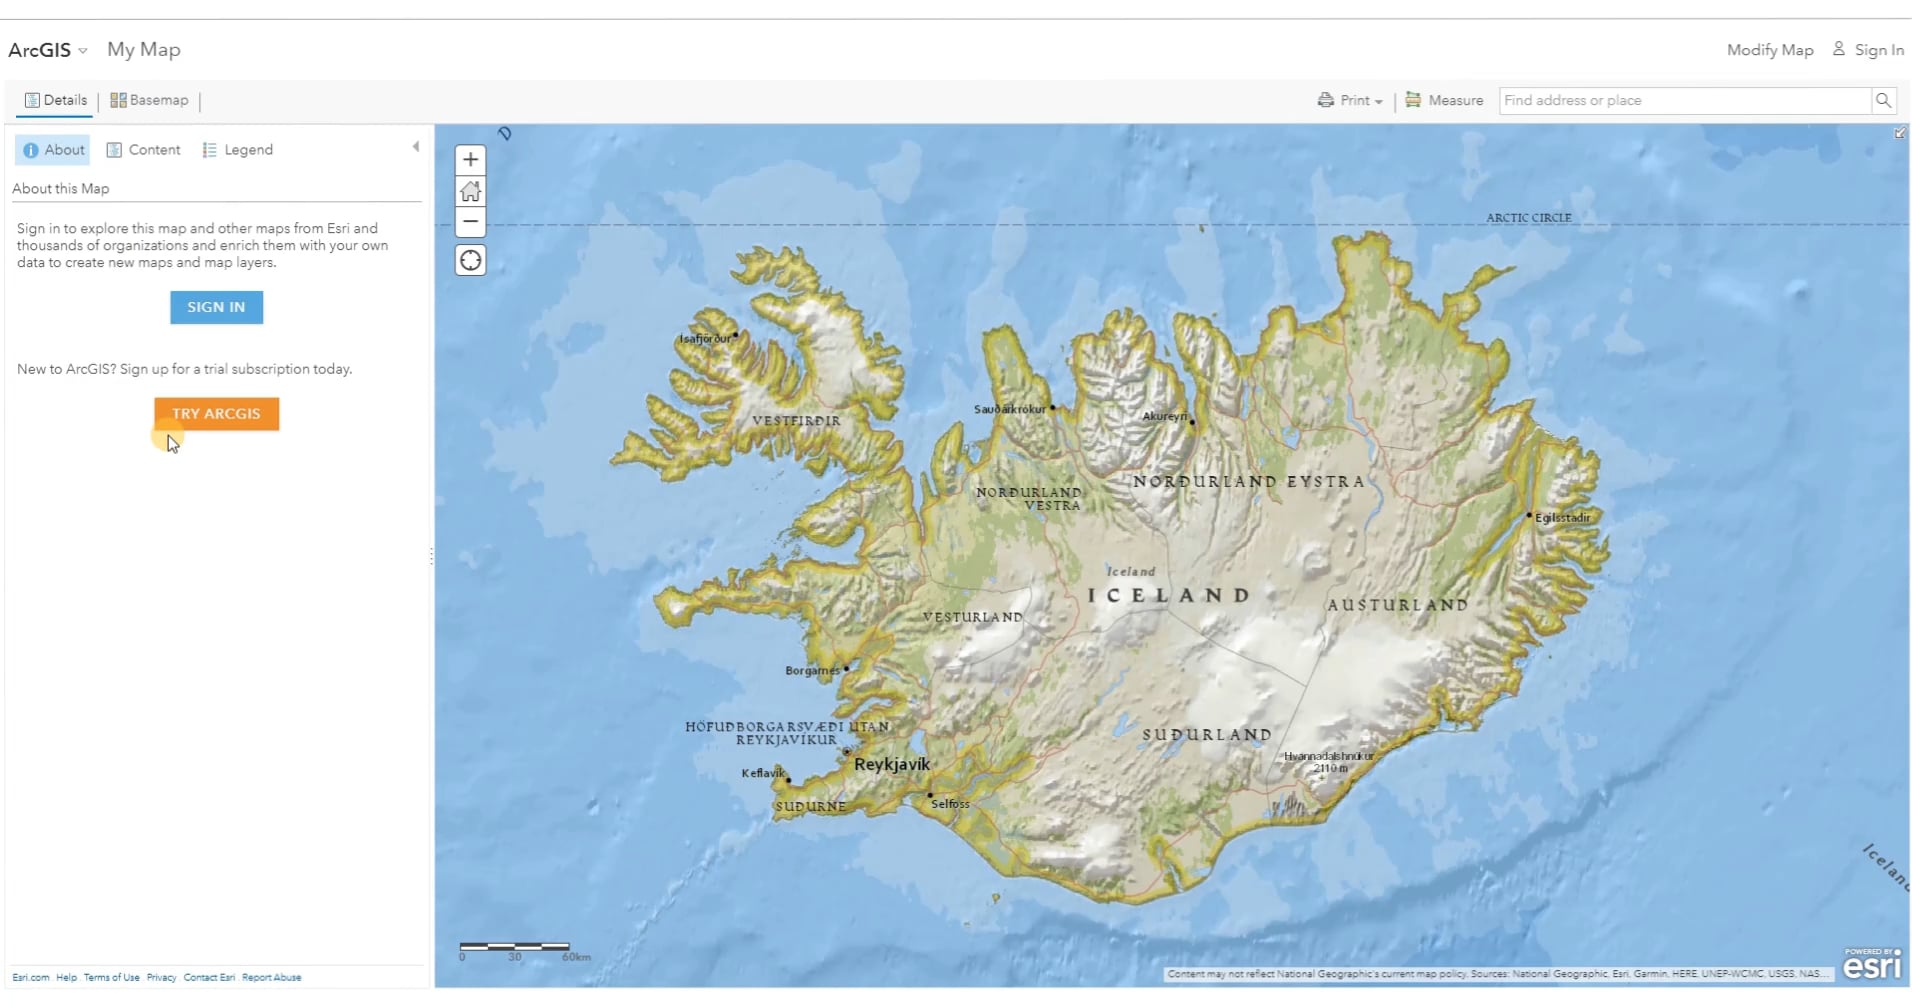
Task: Click Sign In at top right
Action: [x=1868, y=50]
